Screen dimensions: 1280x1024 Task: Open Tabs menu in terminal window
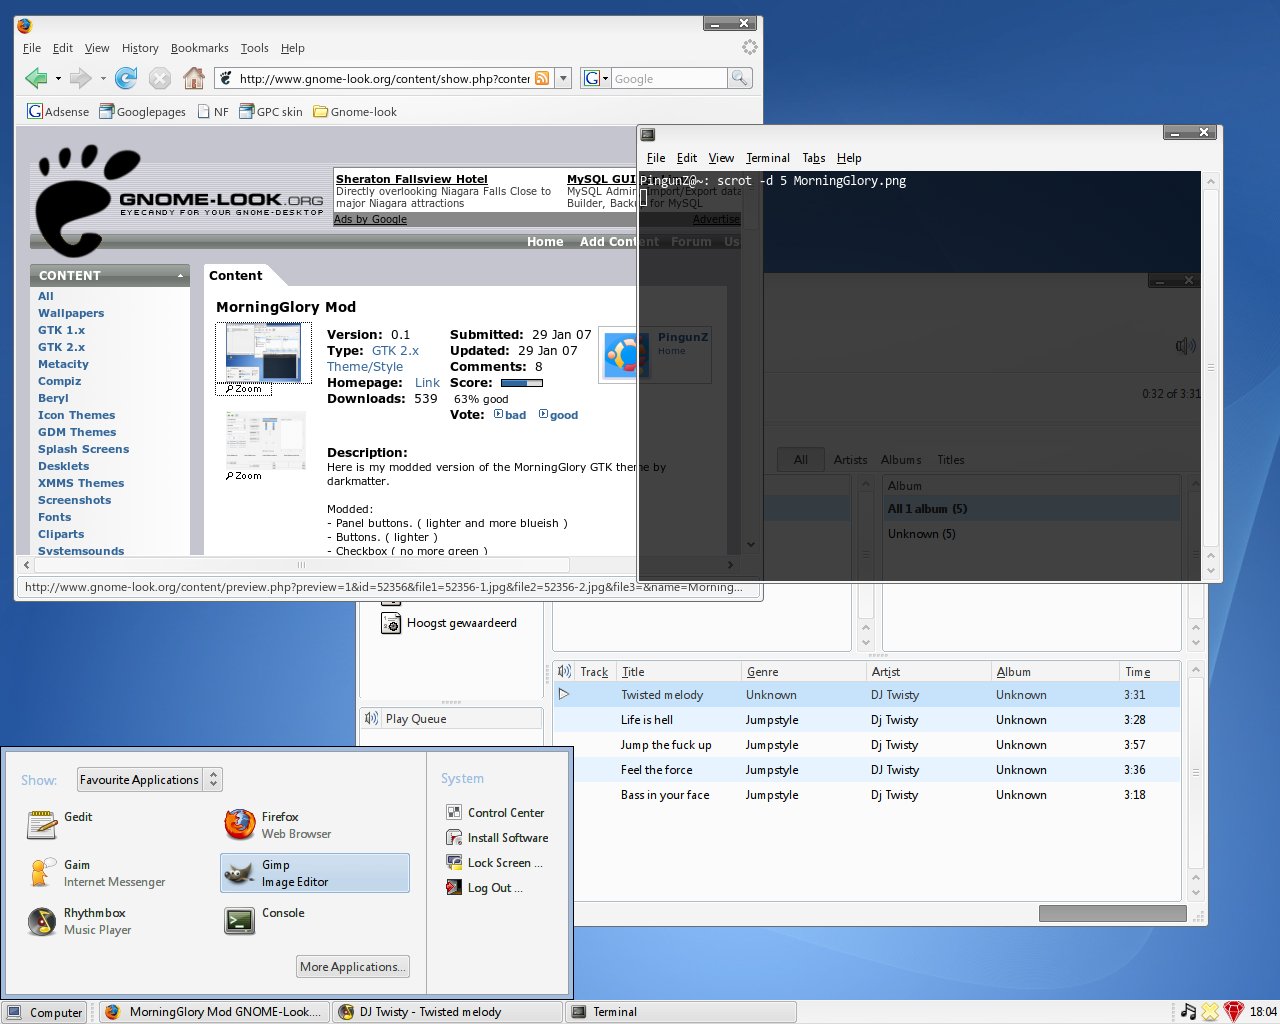point(813,158)
